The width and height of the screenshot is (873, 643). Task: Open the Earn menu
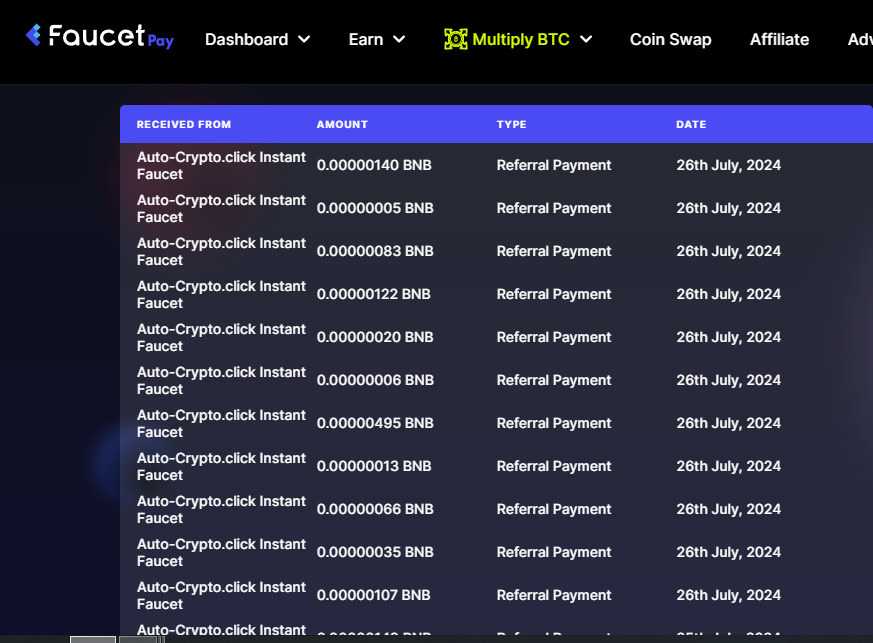[377, 40]
